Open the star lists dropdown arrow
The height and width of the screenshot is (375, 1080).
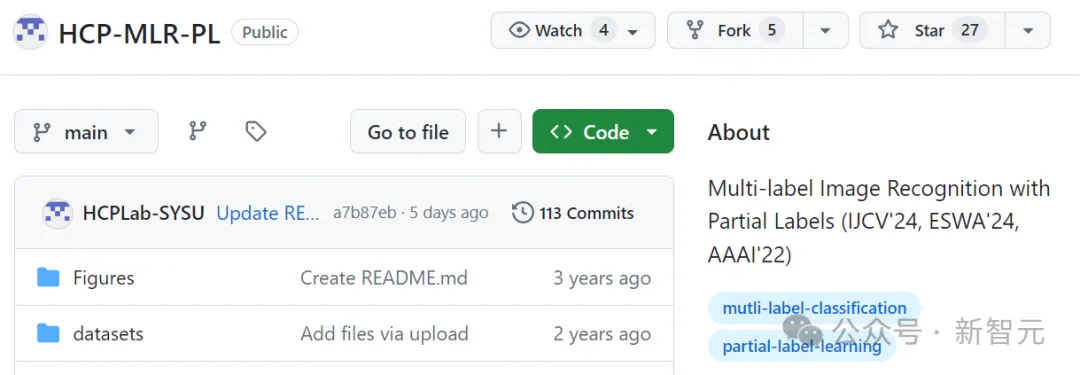click(1028, 30)
